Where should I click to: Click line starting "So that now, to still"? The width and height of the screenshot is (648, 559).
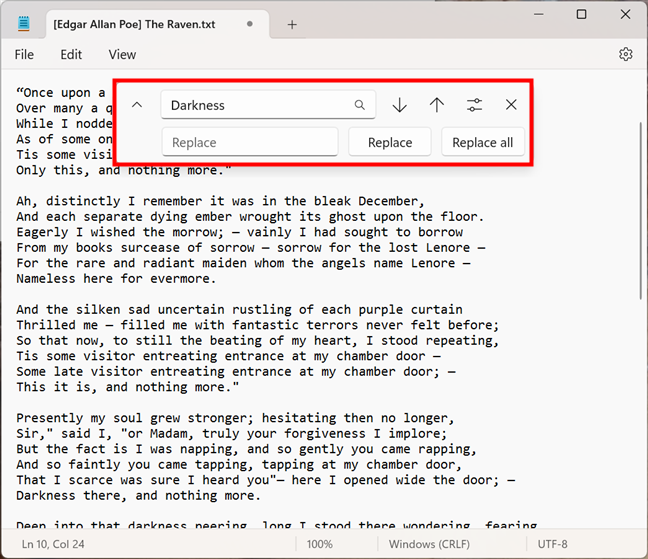[x=257, y=340]
